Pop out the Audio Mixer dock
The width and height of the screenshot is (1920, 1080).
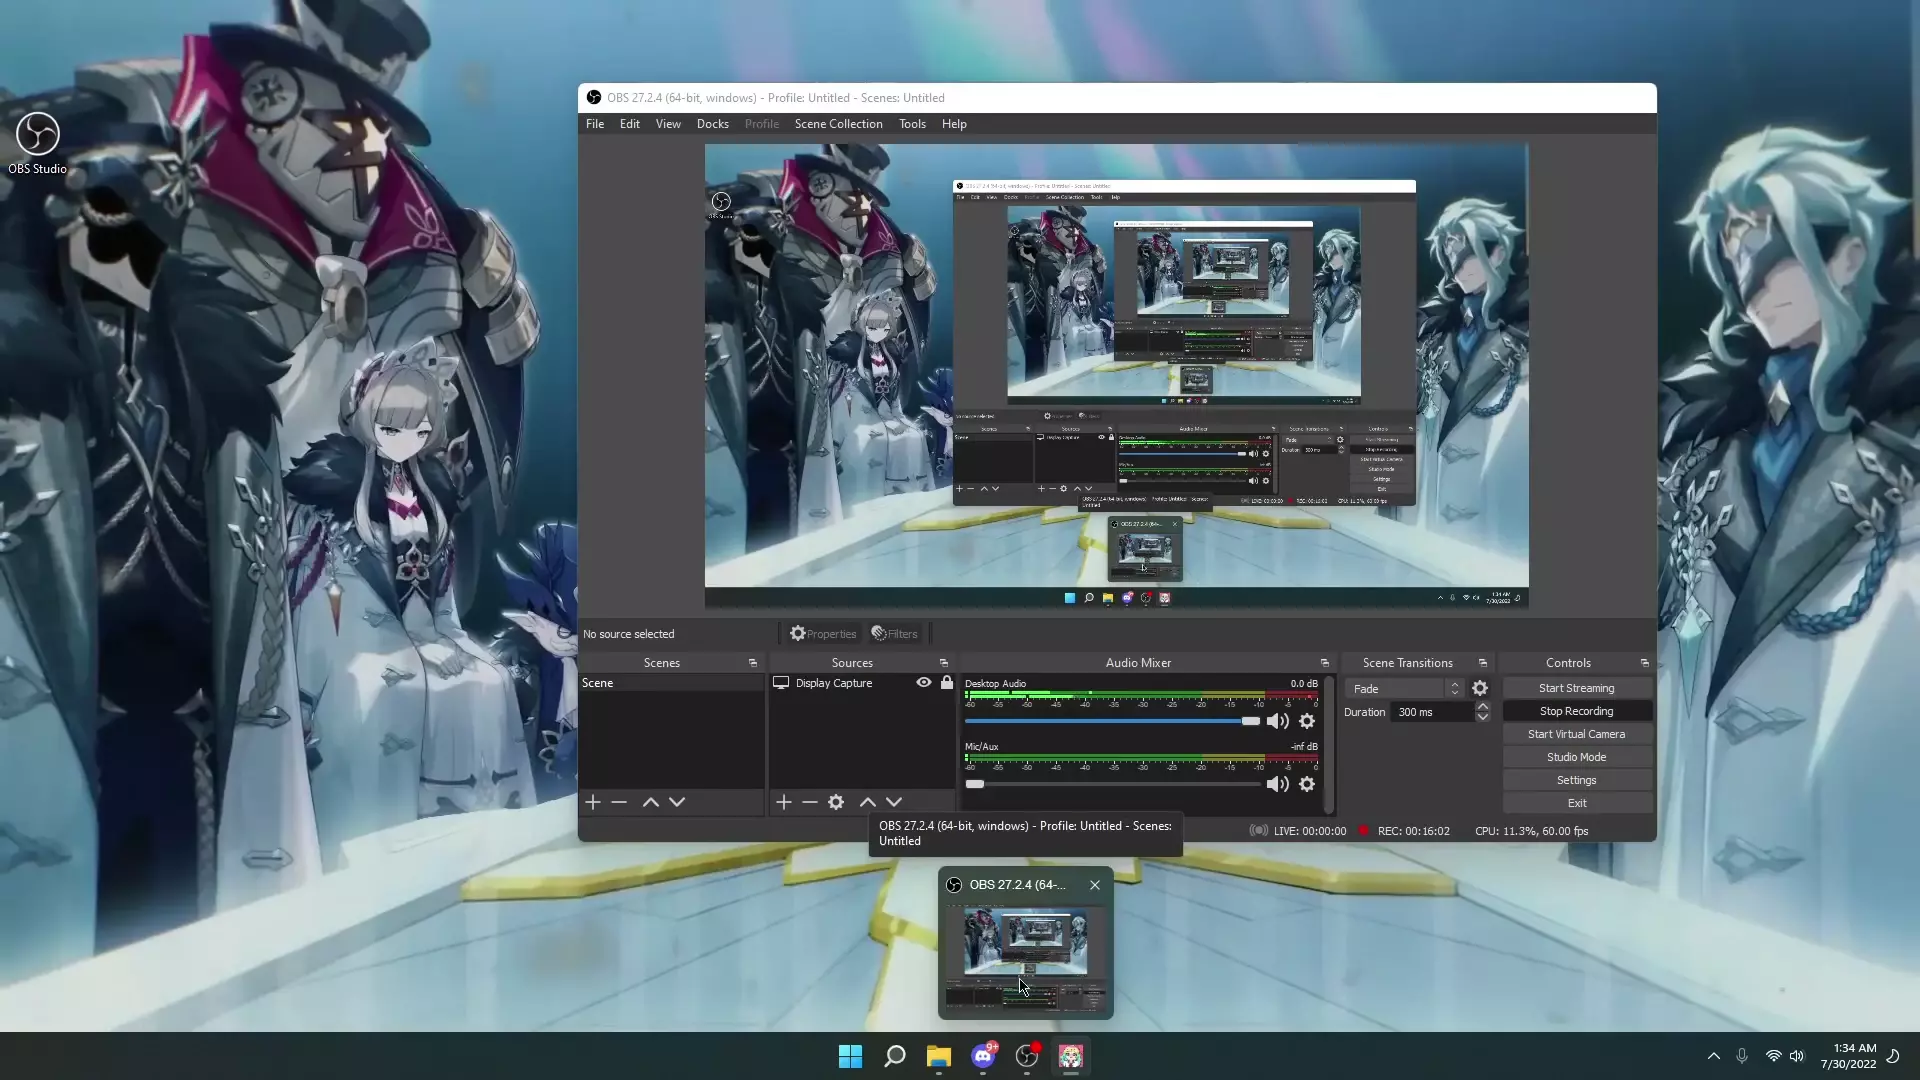tap(1325, 663)
